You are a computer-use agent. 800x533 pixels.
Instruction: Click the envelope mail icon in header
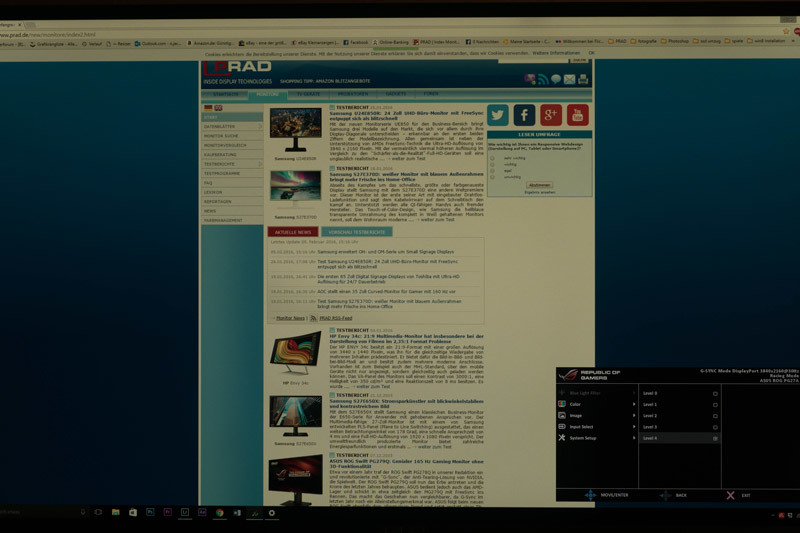click(x=569, y=79)
